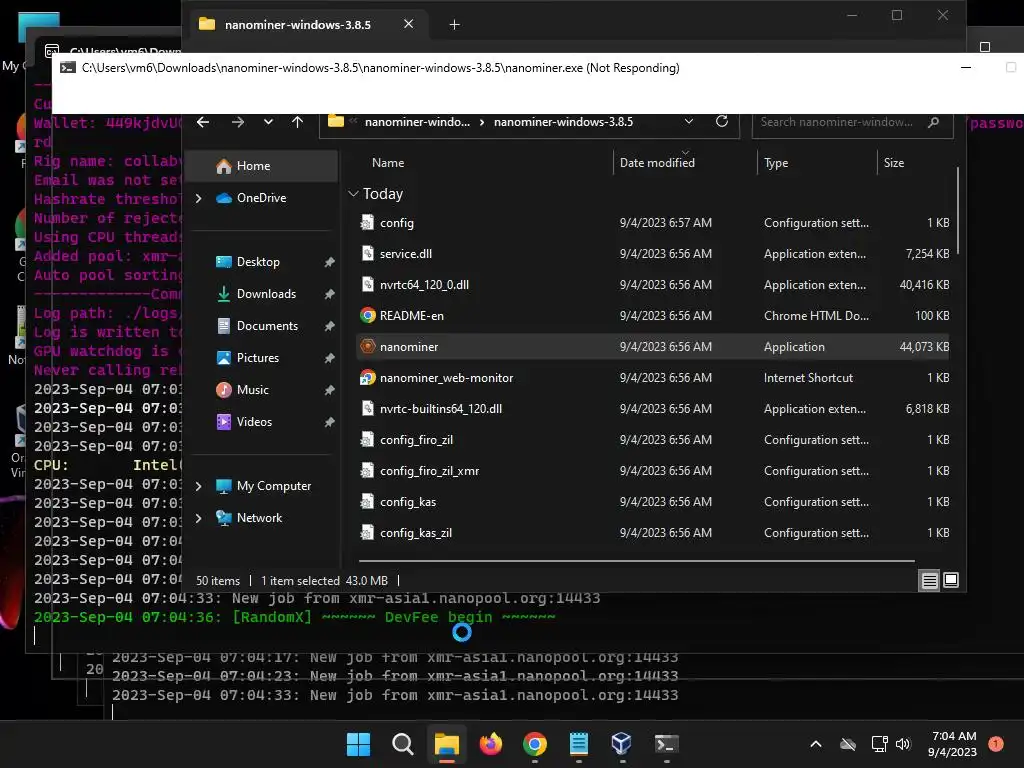Open recent locations dropdown chevron
This screenshot has width=1024, height=768.
tap(268, 122)
